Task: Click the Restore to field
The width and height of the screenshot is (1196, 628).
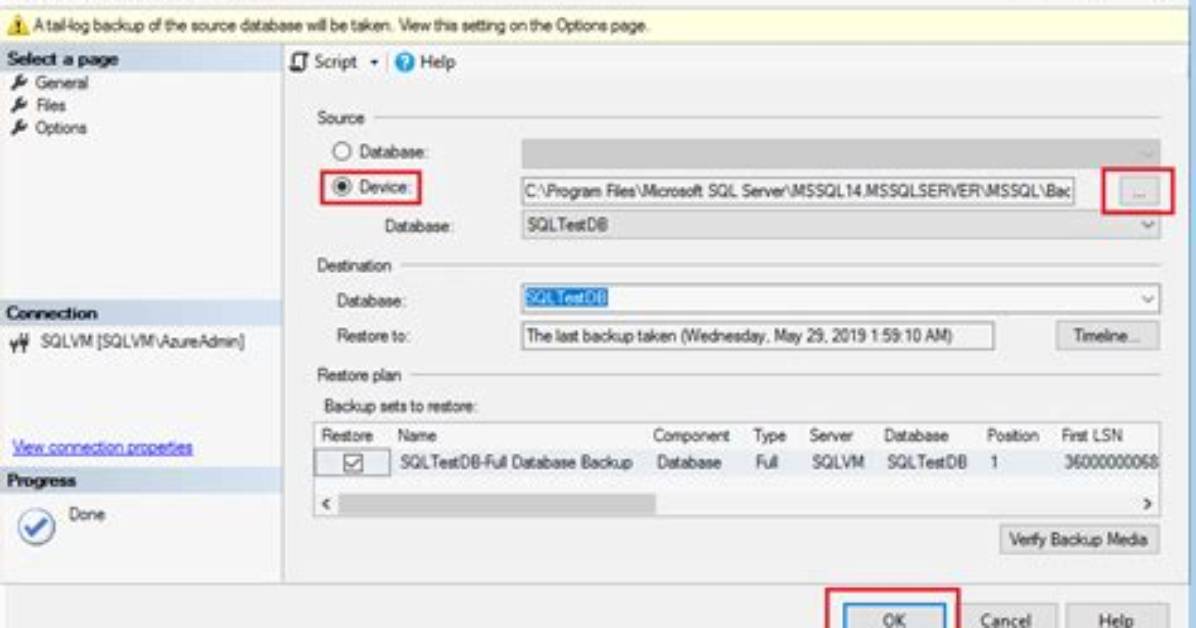Action: (757, 336)
